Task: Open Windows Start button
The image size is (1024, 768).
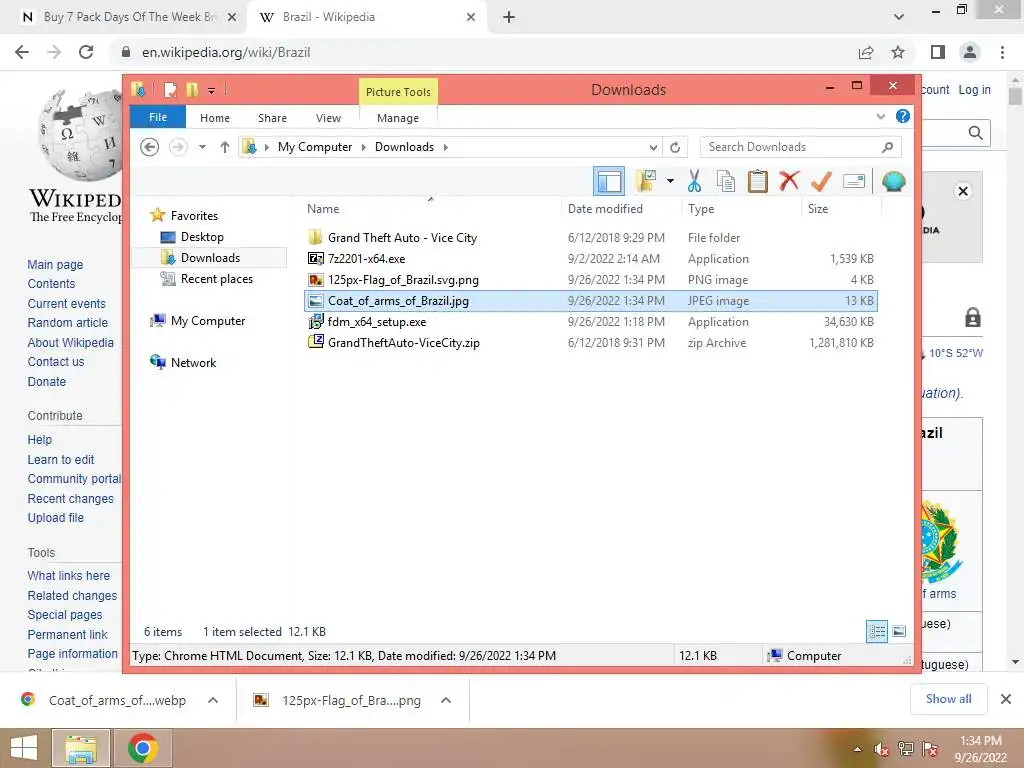Action: point(24,748)
